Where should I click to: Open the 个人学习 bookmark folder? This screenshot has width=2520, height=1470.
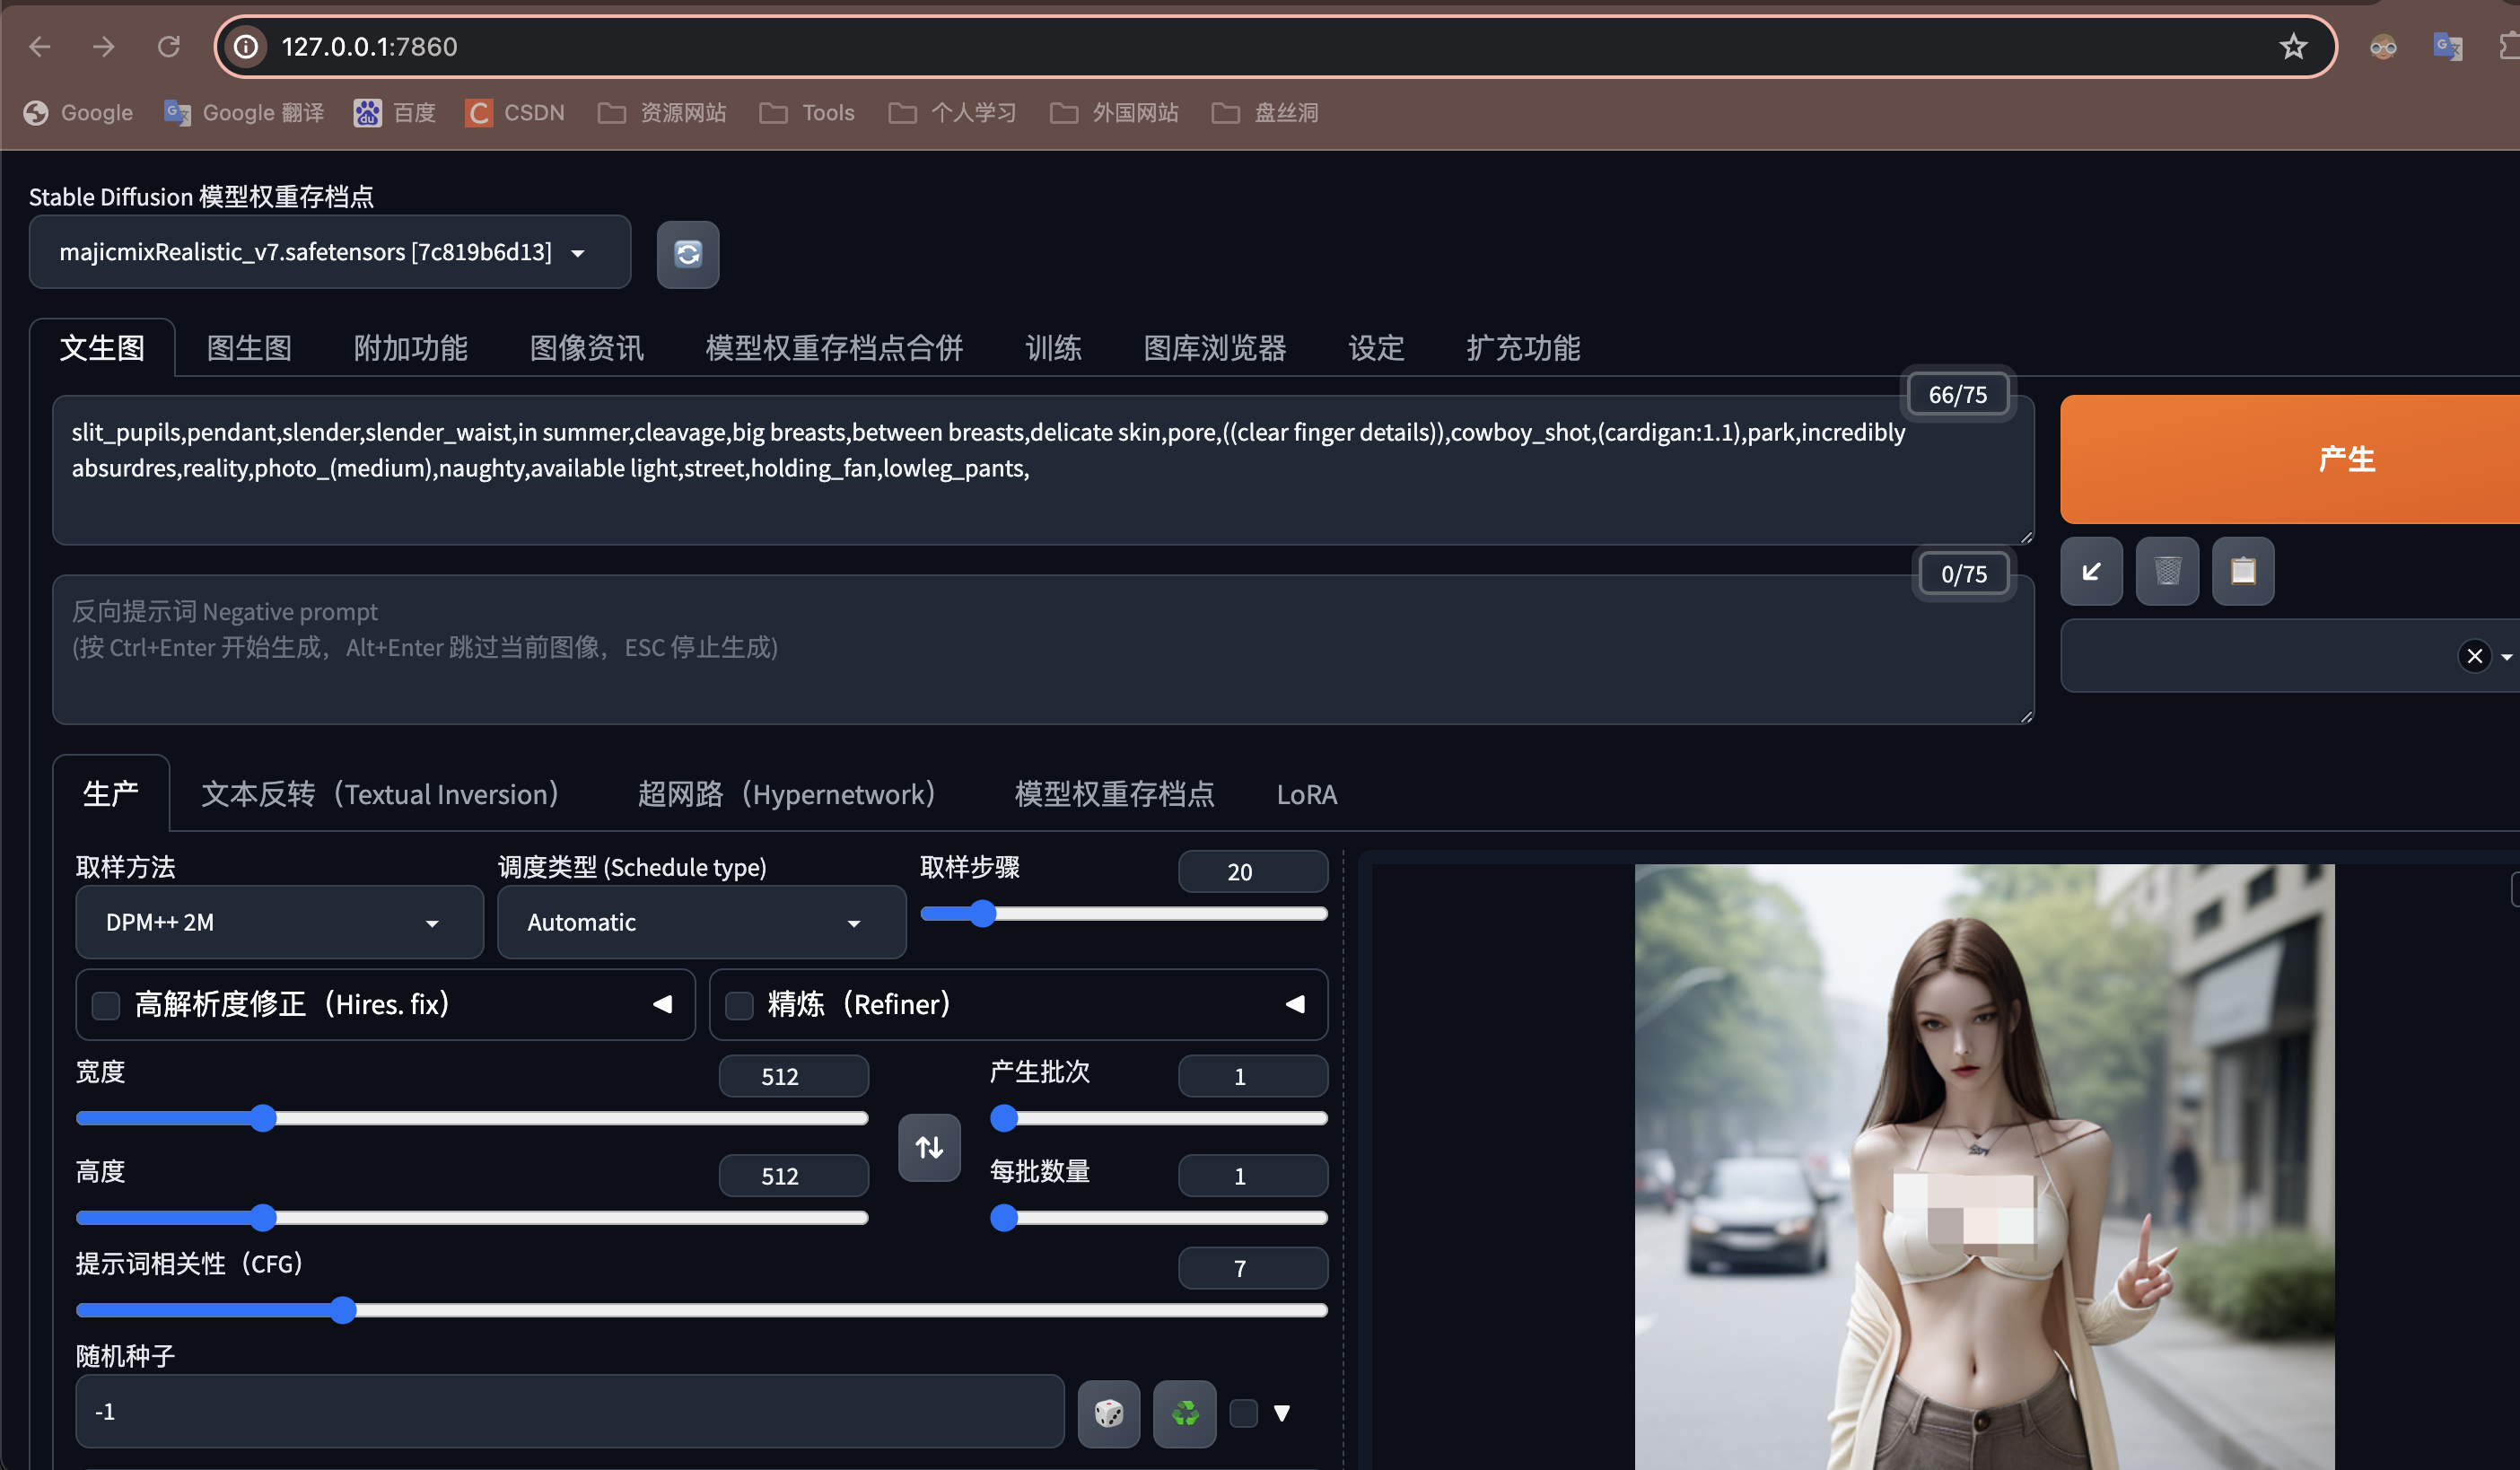click(952, 112)
